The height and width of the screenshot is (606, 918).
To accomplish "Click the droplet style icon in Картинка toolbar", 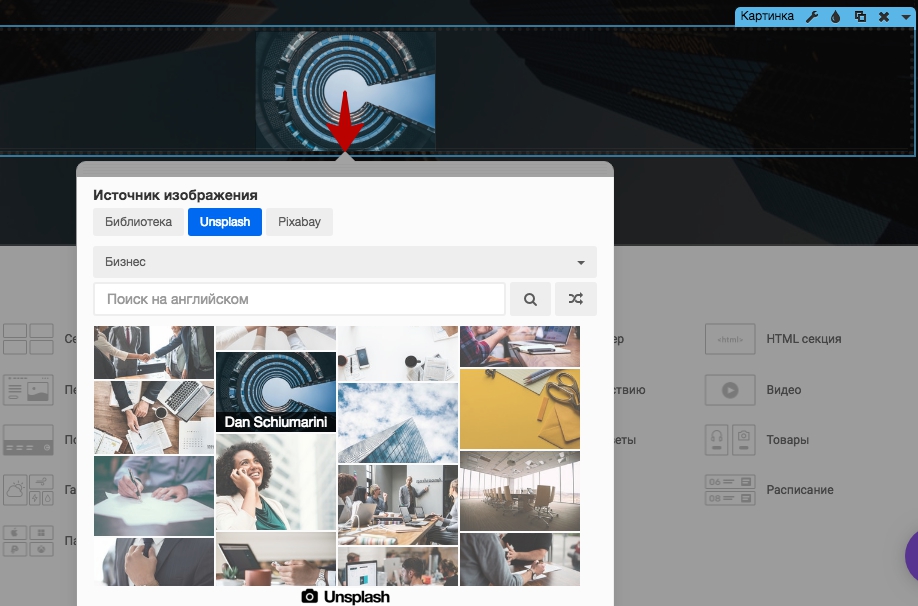I will 835,16.
